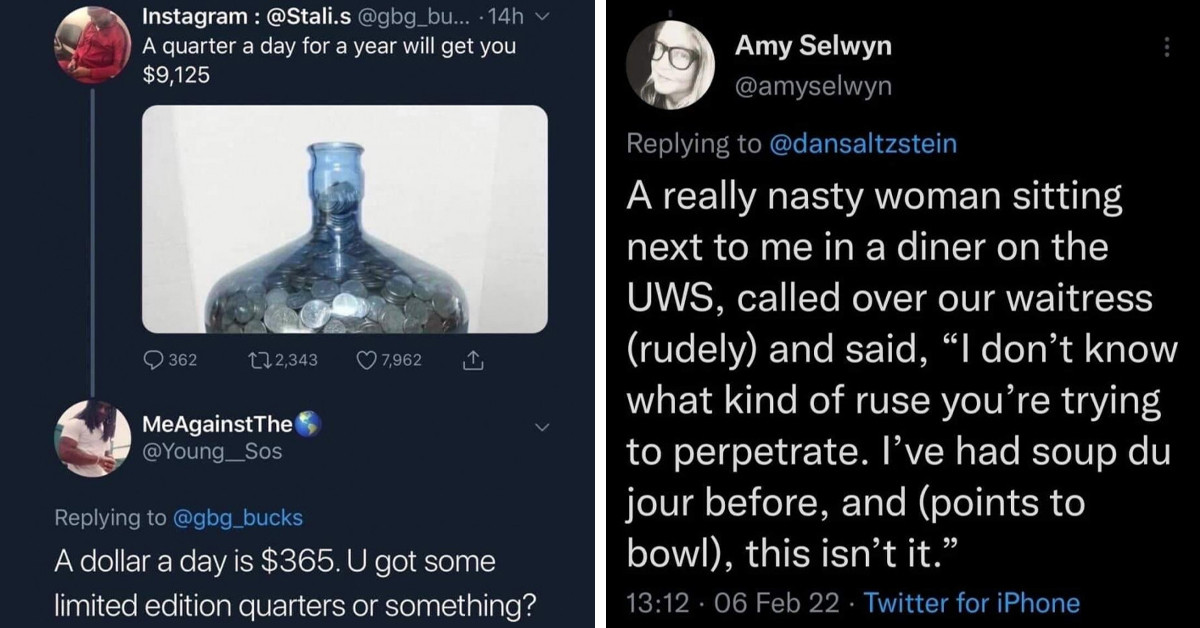Open the @Young__Sos handle

(214, 451)
